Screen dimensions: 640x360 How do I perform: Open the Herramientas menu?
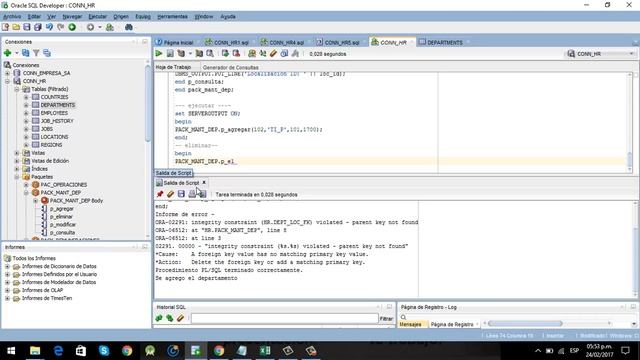[172, 17]
